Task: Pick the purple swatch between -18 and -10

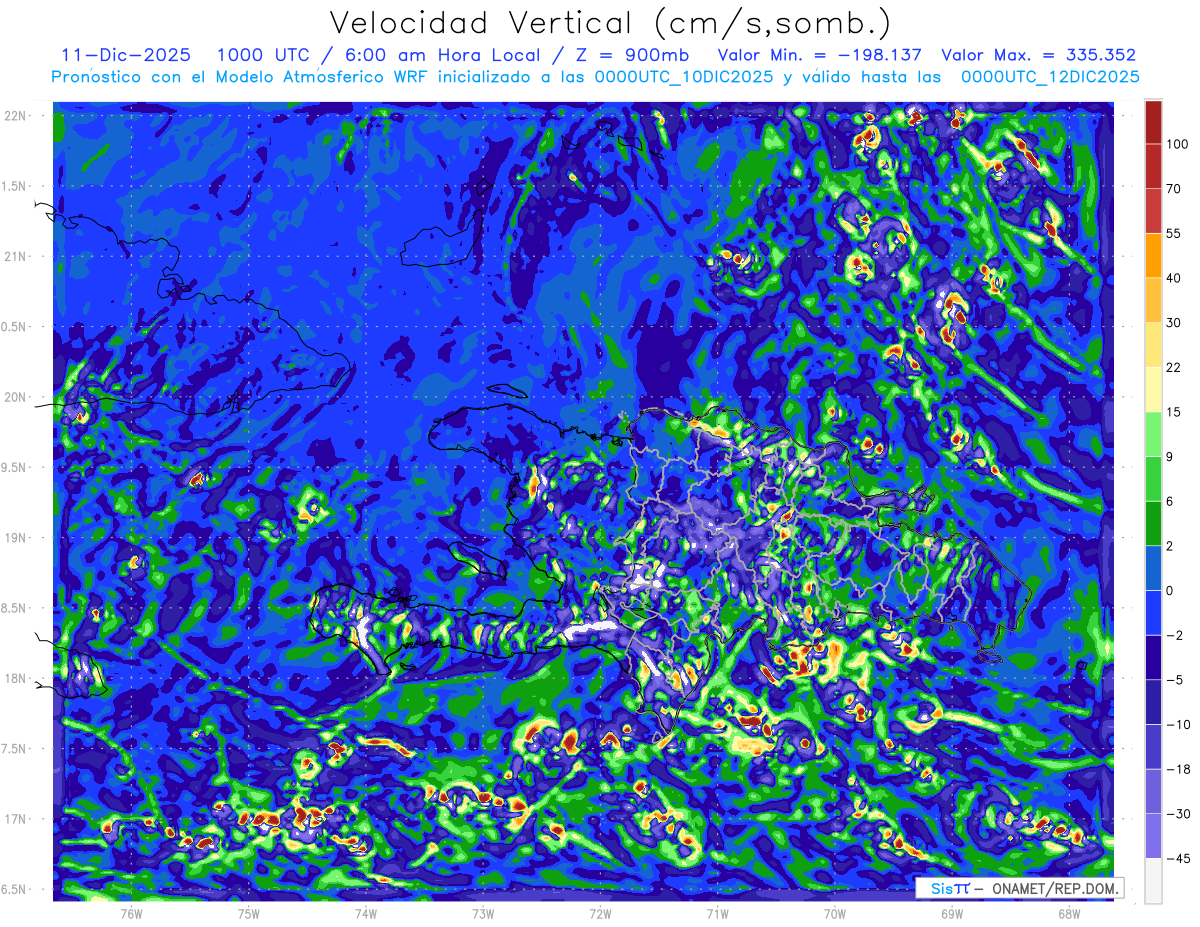Action: tap(1153, 746)
